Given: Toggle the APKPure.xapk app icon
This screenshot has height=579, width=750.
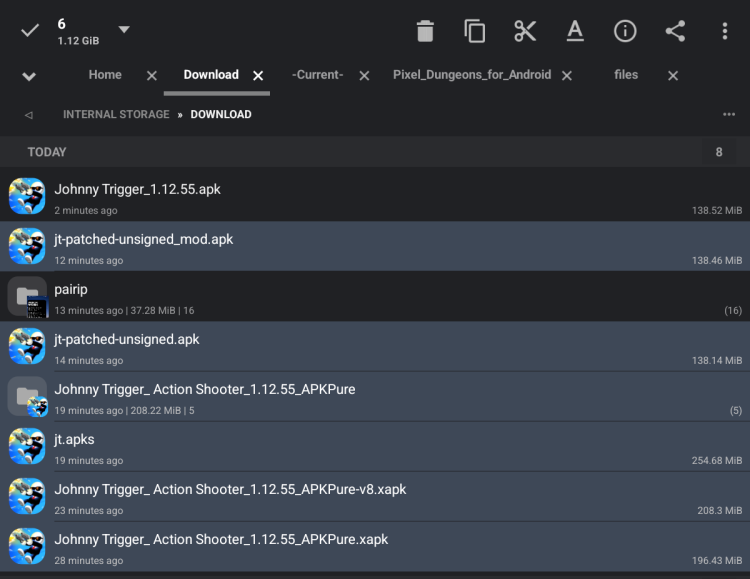Looking at the screenshot, I should (27, 546).
